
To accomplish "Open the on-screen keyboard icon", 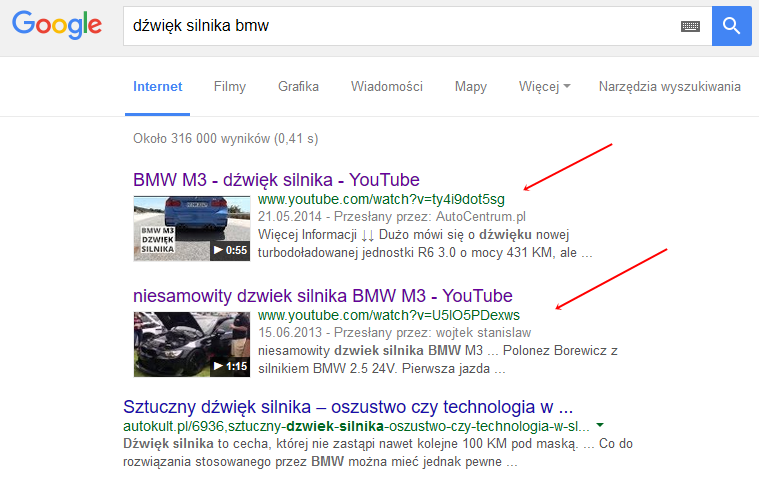I will point(690,27).
